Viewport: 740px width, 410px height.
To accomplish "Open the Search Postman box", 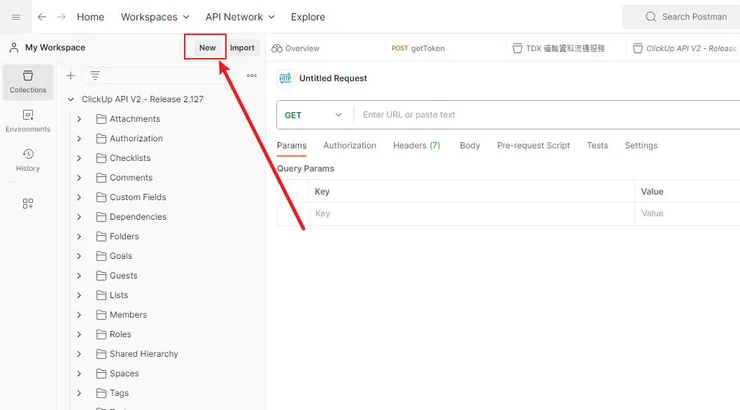I will [685, 17].
